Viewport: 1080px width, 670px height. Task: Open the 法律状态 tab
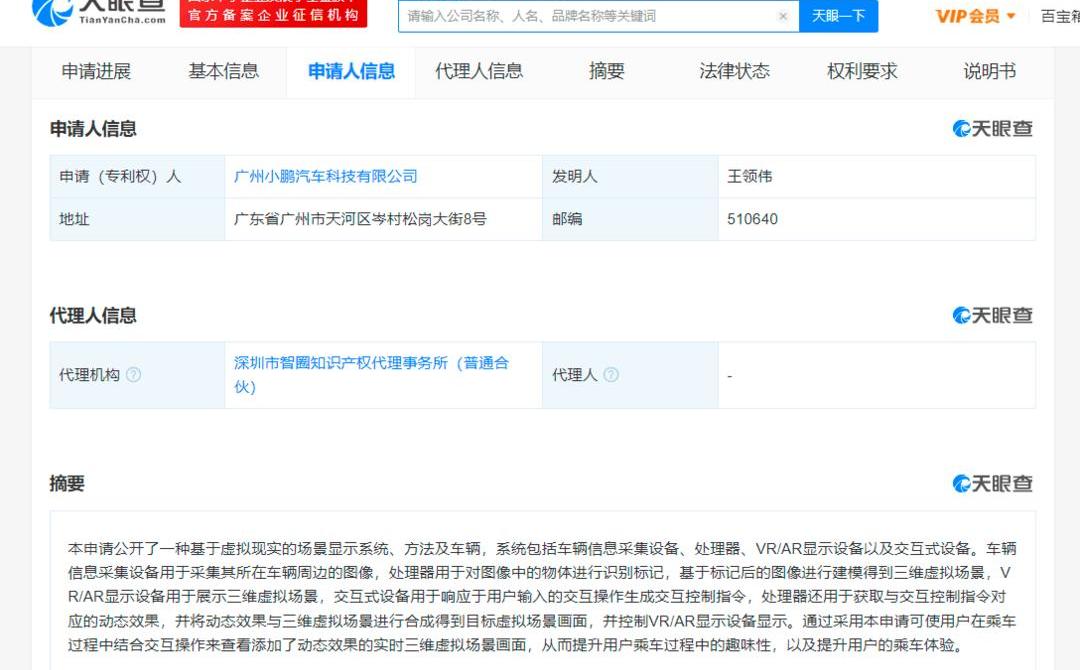(x=734, y=71)
